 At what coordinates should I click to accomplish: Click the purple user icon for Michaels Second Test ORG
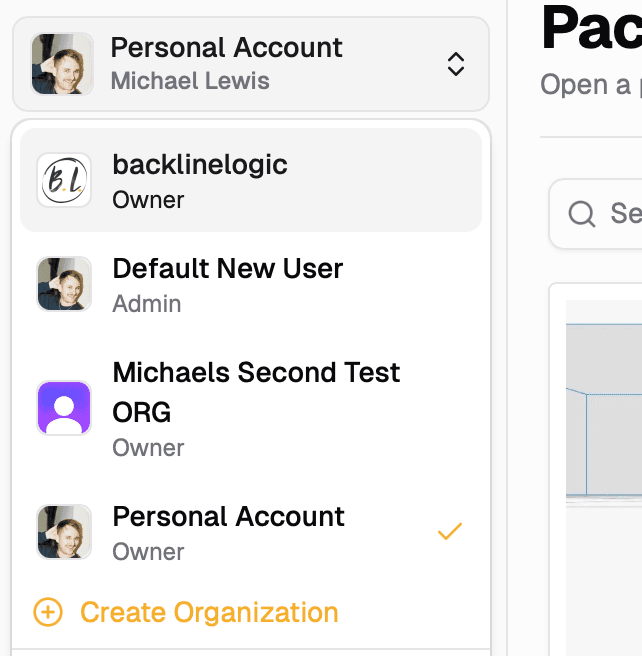(64, 407)
